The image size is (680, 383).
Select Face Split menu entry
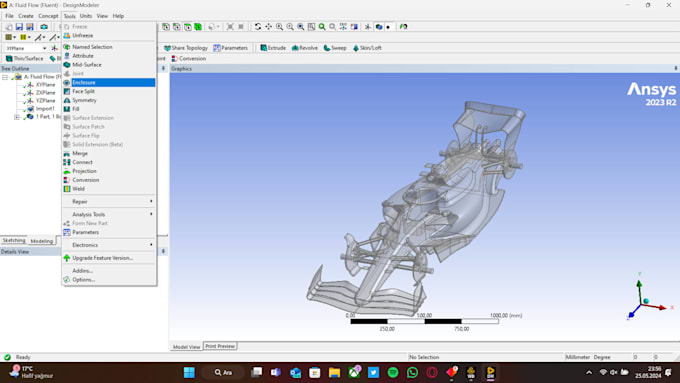[109, 91]
